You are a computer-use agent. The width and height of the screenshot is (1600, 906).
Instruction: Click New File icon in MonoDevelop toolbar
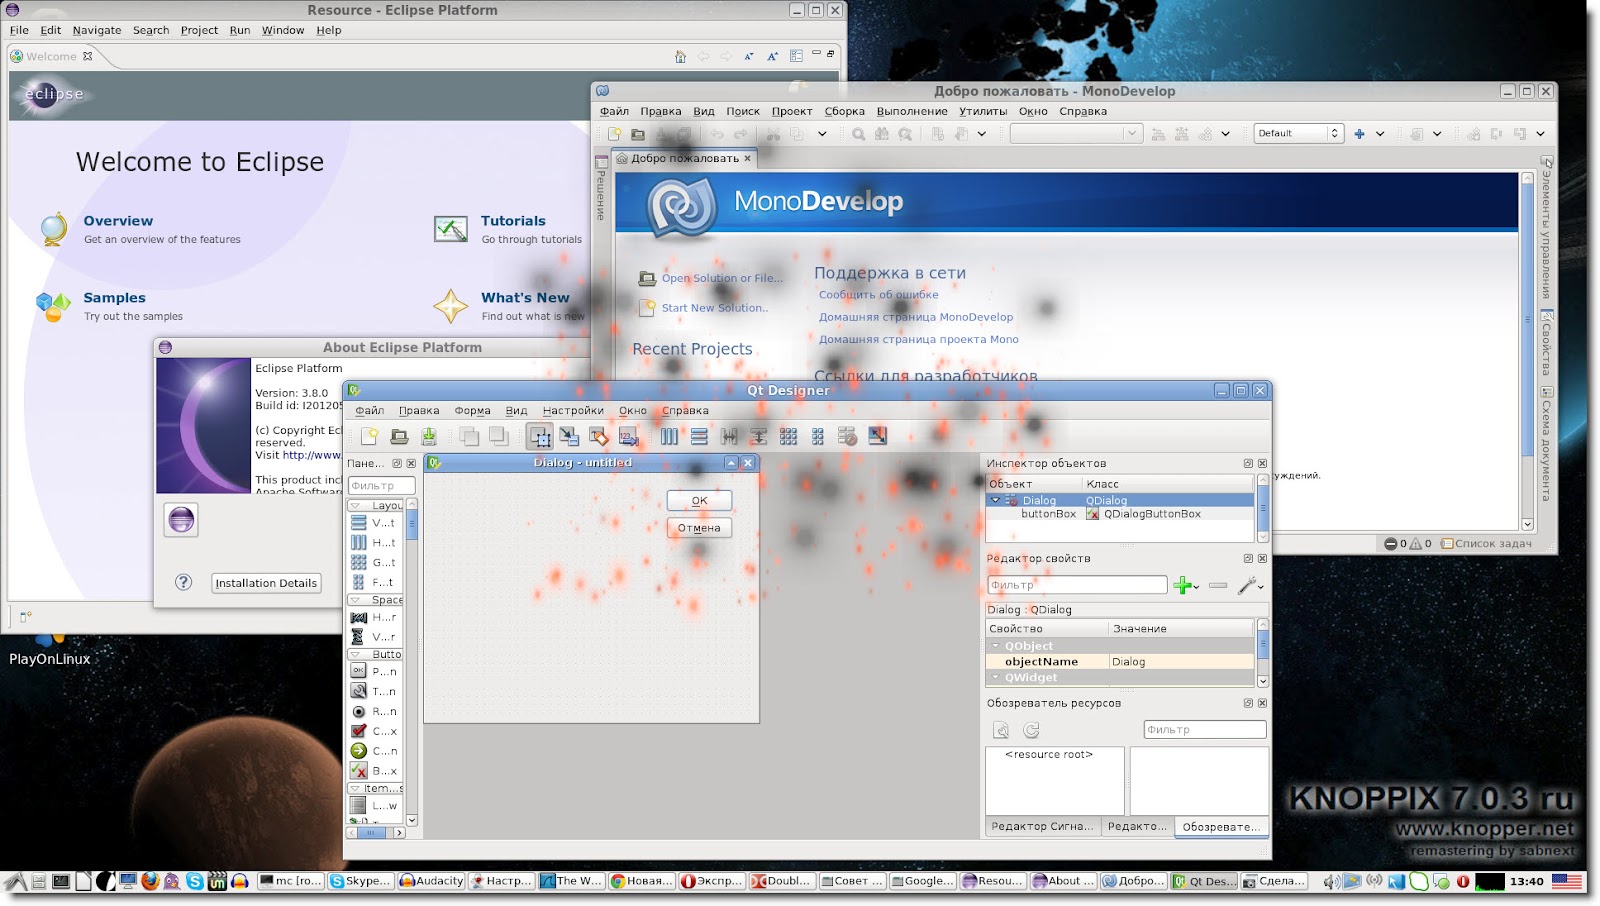click(614, 134)
